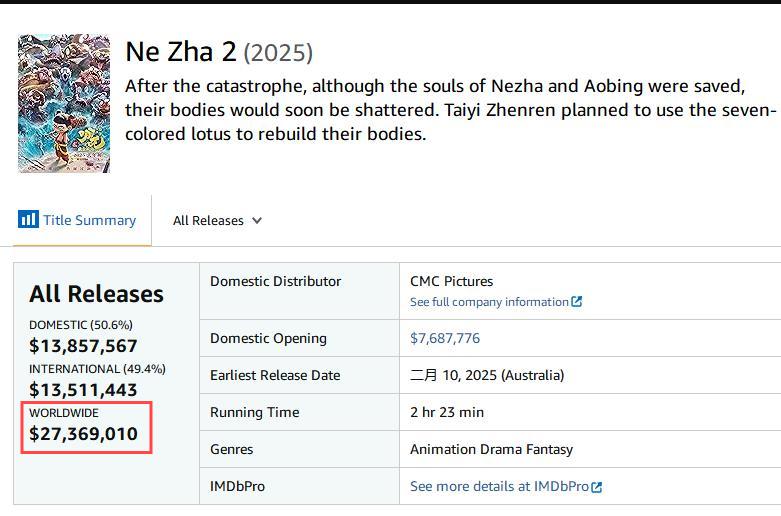The width and height of the screenshot is (781, 516).
Task: Click the domestic gross $13,857,567 figure
Action: pos(83,346)
